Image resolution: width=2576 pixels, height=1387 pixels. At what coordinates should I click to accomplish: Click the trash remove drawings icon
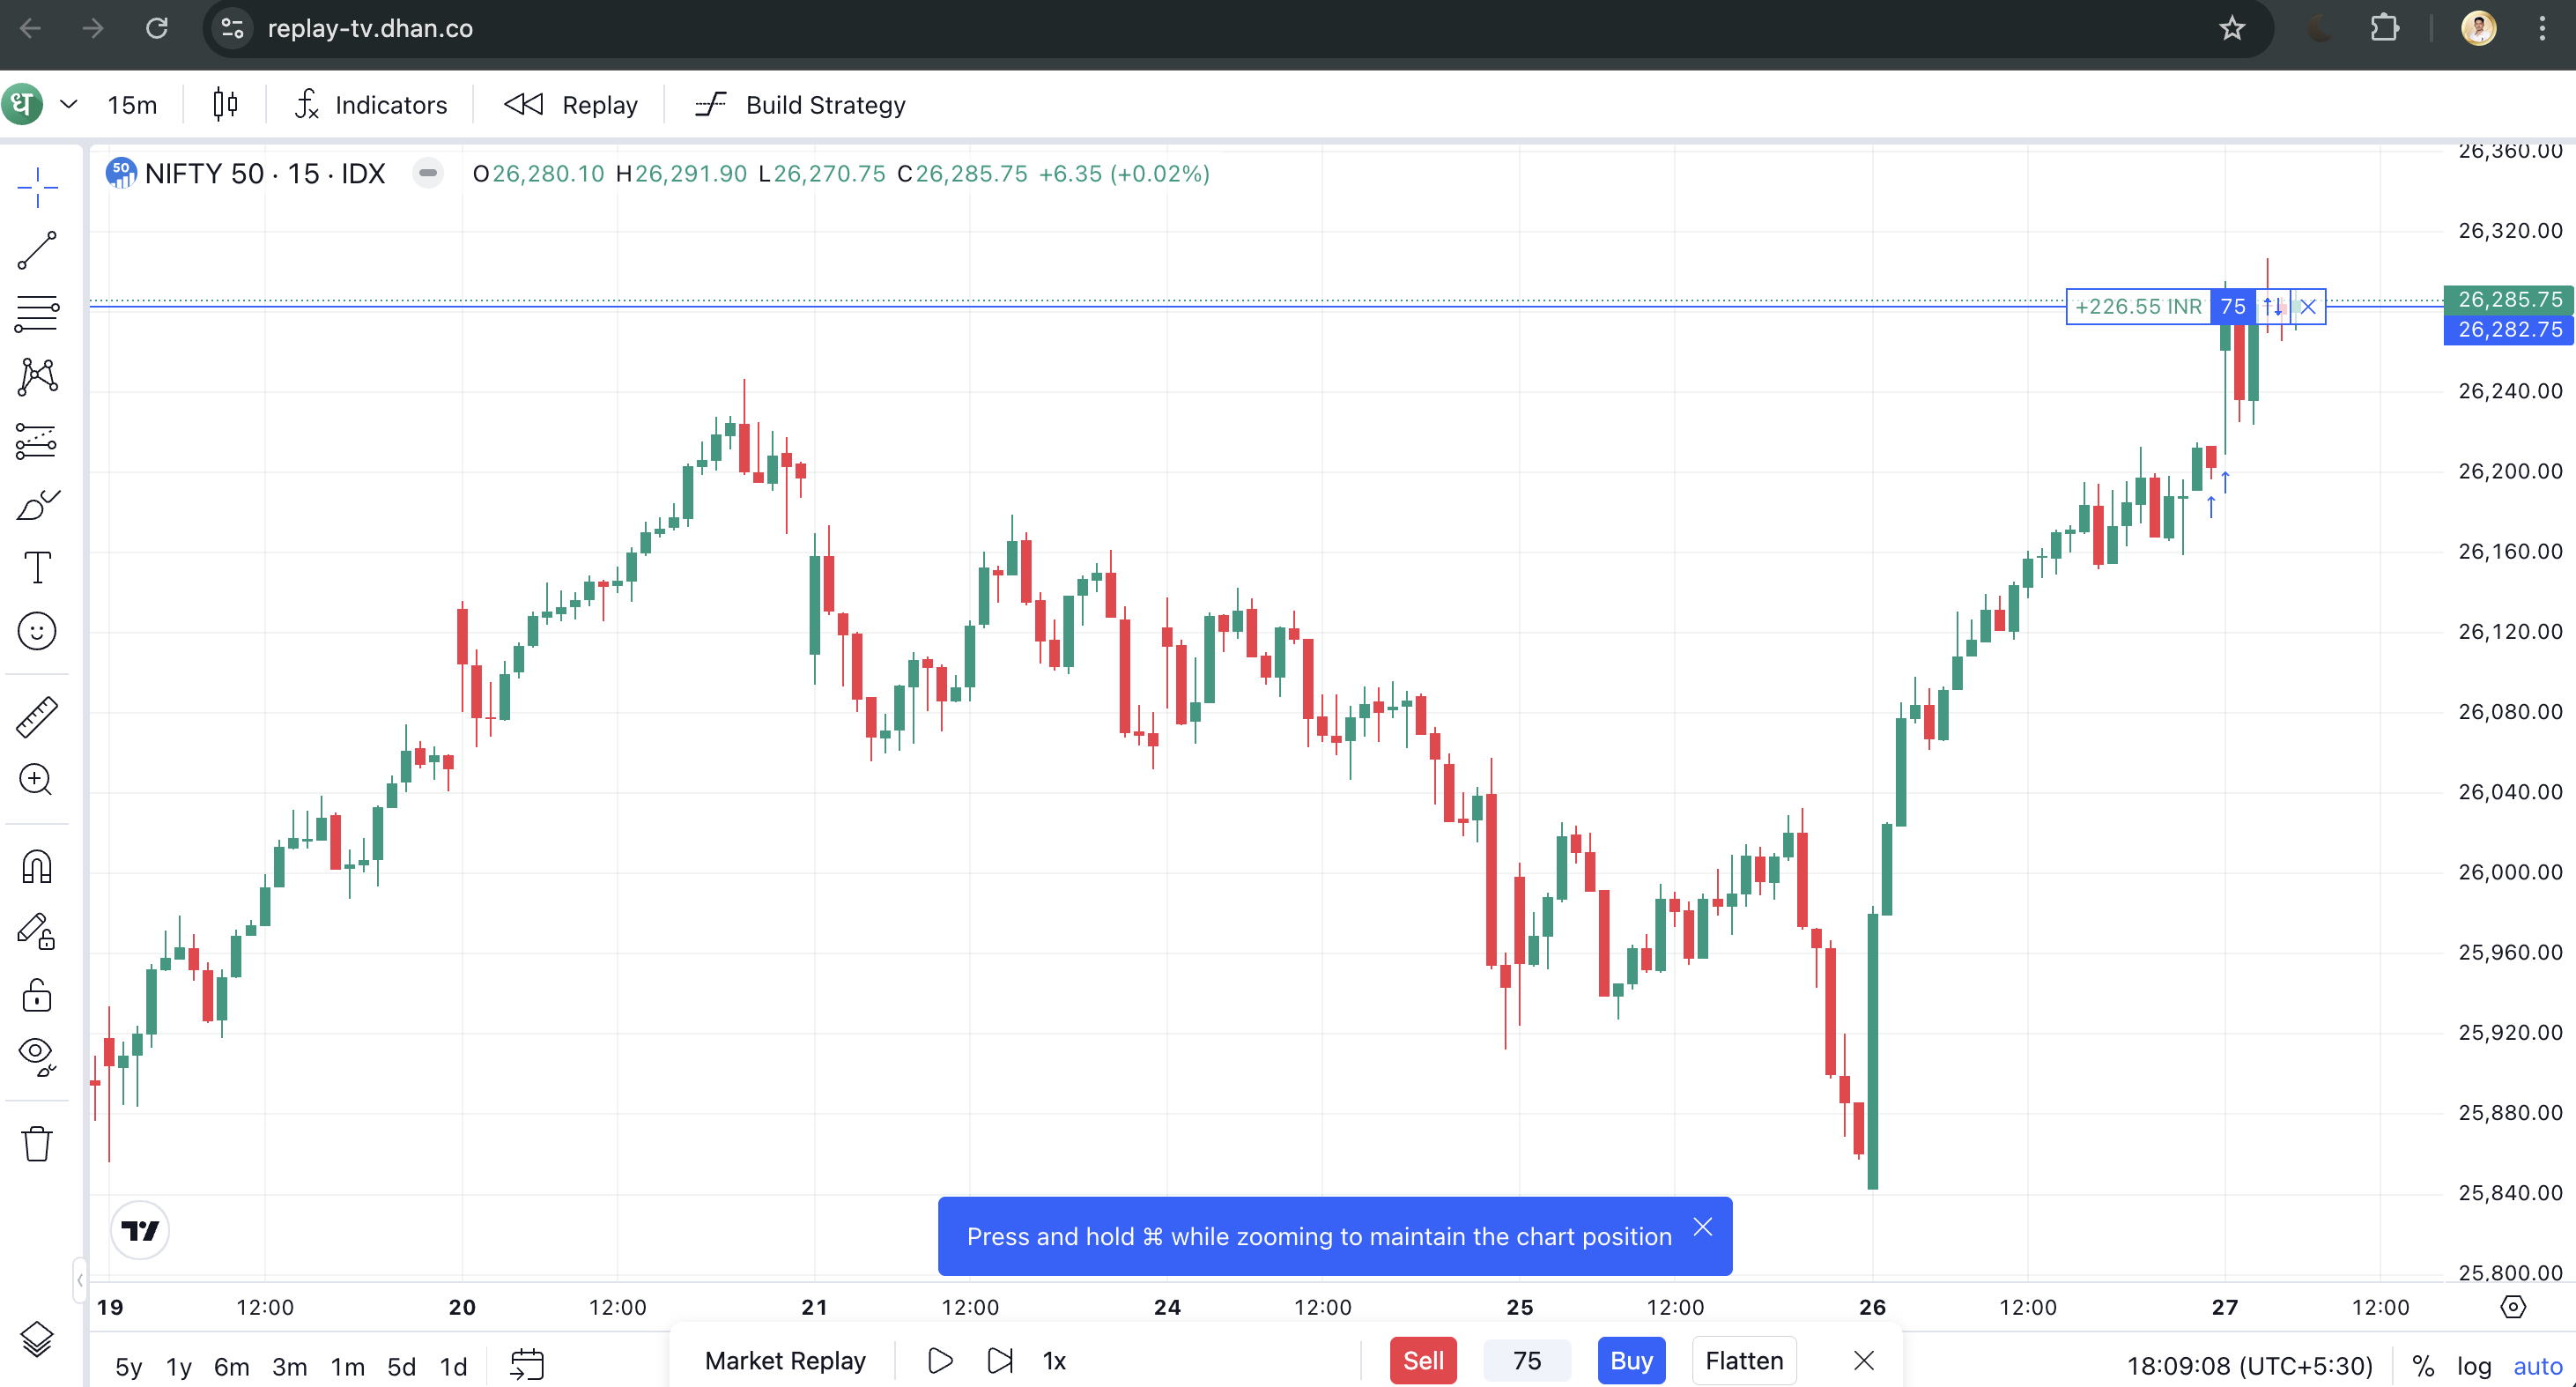37,1143
